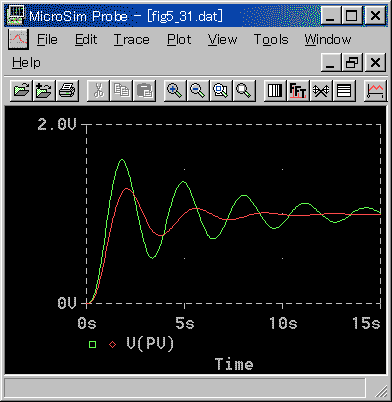Open the Help menu

click(26, 63)
